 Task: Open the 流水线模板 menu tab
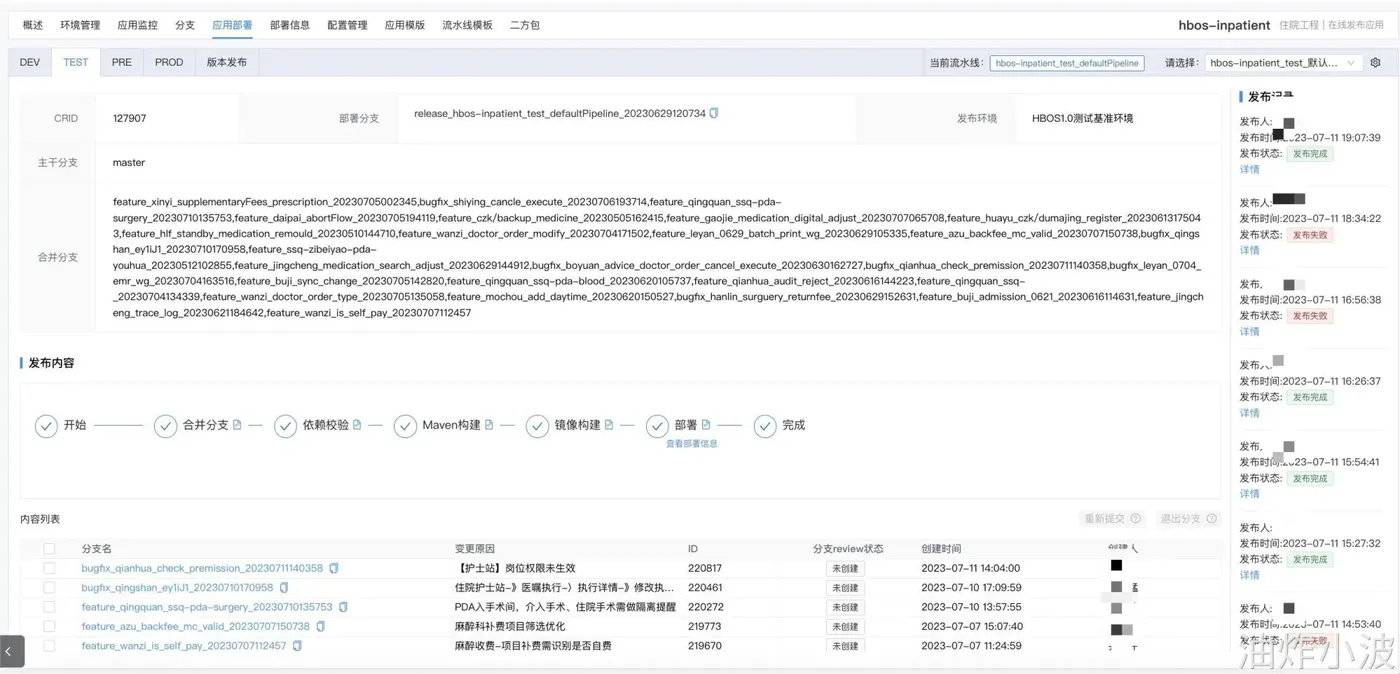pos(467,25)
